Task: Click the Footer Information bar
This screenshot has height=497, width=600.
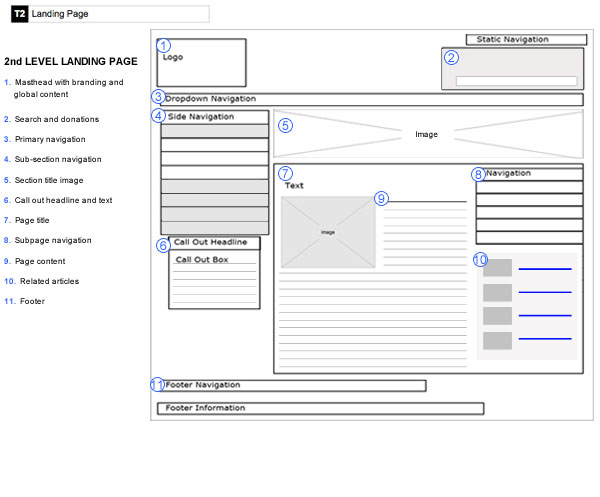Action: (320, 408)
